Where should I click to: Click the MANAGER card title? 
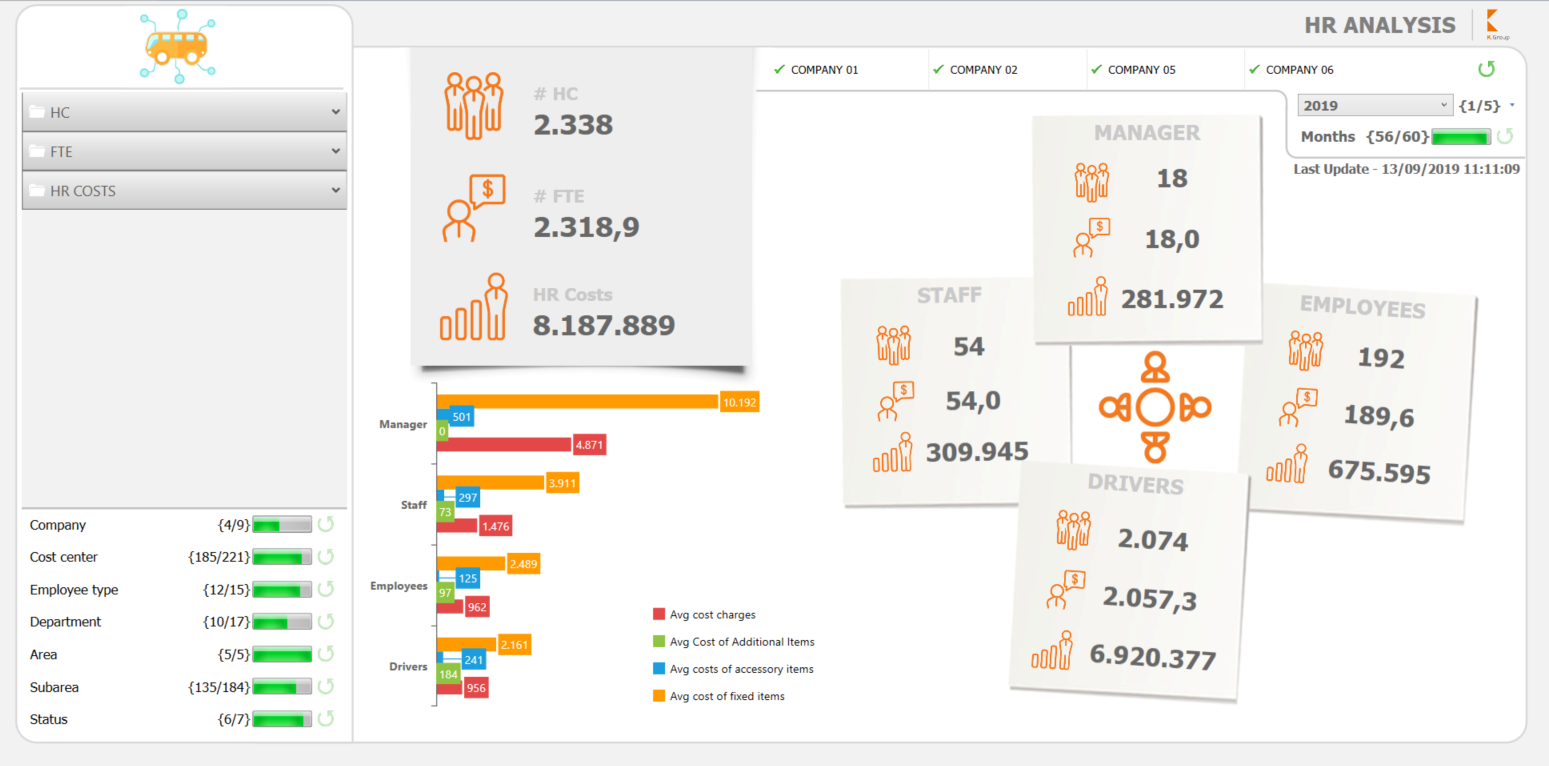tap(1146, 133)
